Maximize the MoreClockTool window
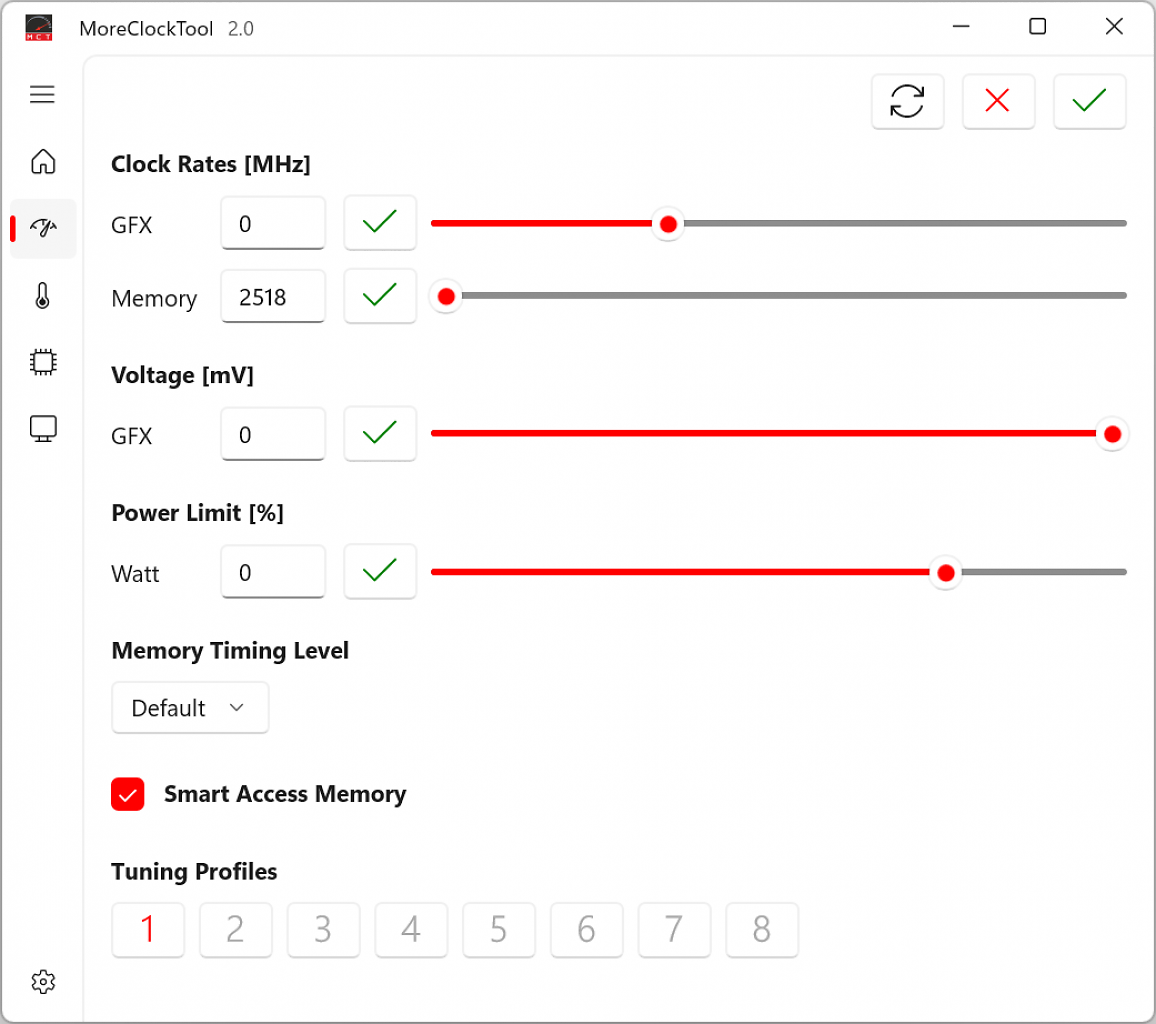This screenshot has height=1024, width=1156. click(1037, 27)
